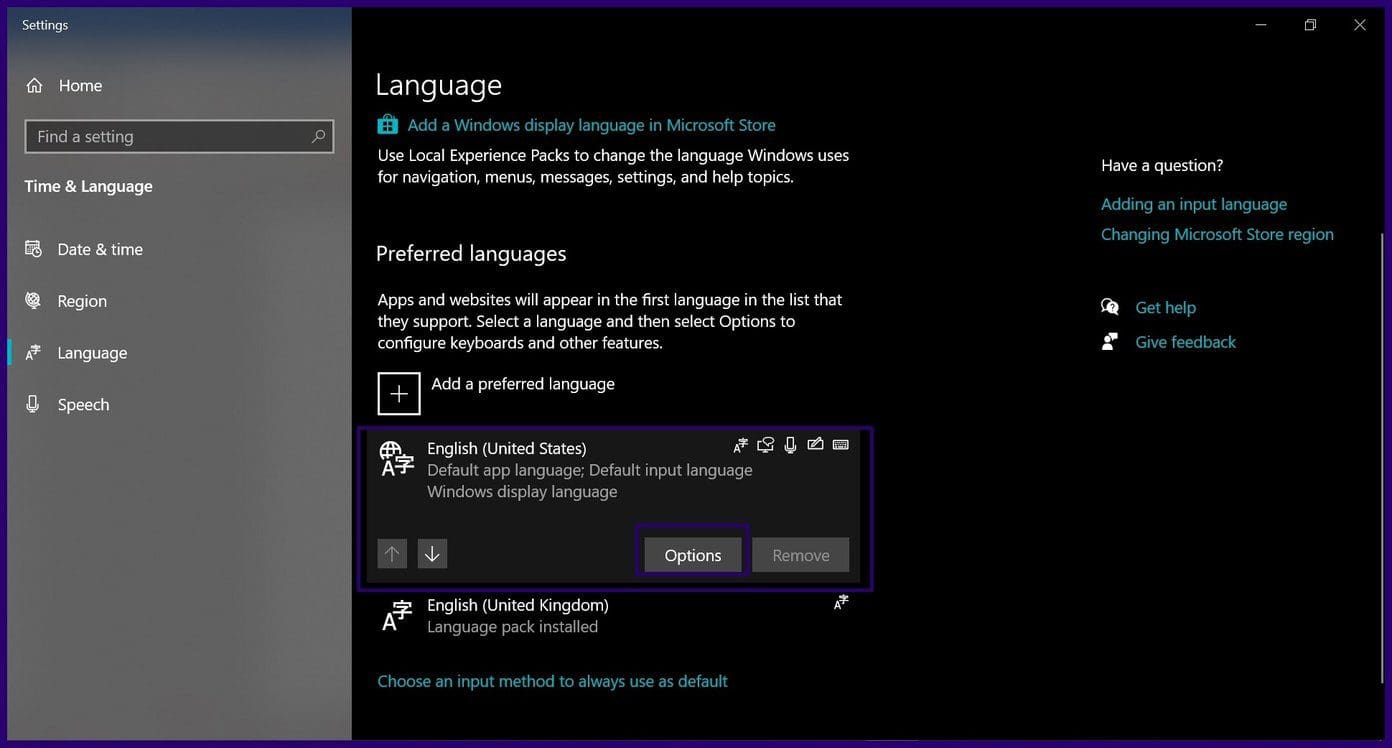Click speech recognition microphone icon on United States row

[790, 445]
